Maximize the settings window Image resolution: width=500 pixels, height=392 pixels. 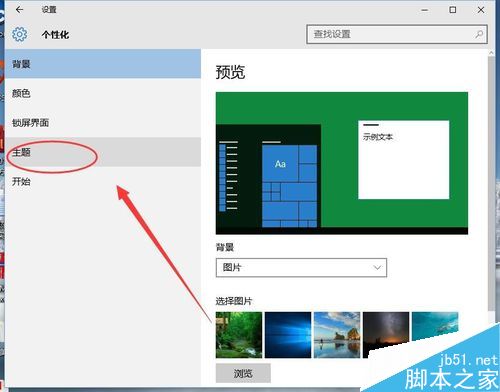coord(453,10)
